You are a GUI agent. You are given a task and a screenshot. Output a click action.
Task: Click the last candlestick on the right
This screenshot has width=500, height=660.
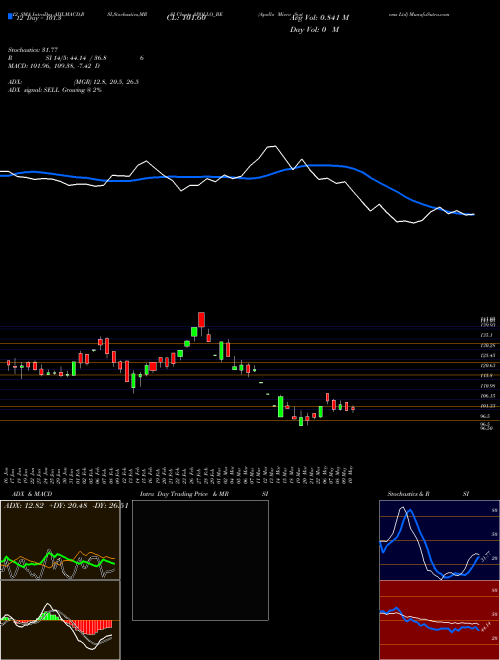[353, 408]
